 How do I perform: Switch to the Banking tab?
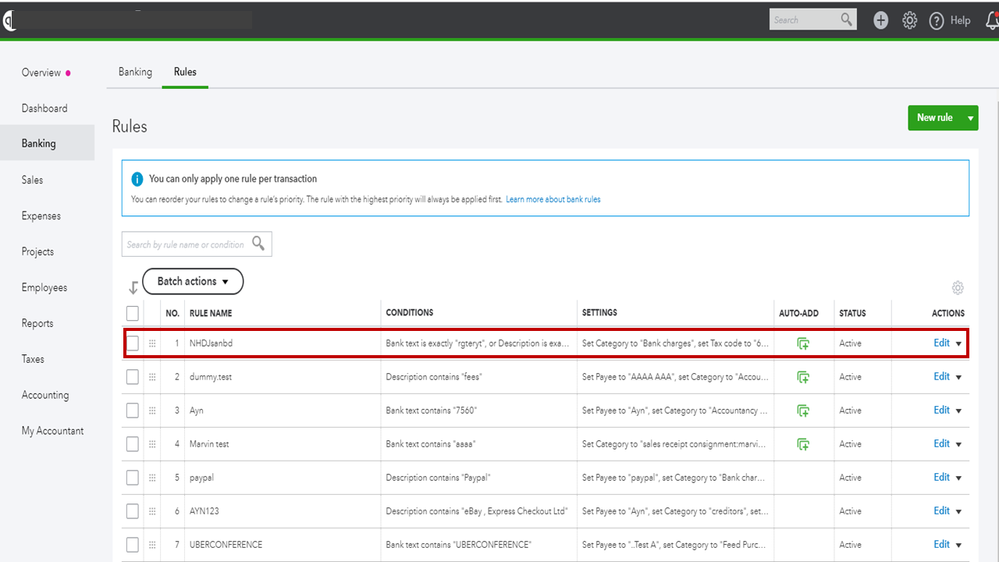[135, 72]
